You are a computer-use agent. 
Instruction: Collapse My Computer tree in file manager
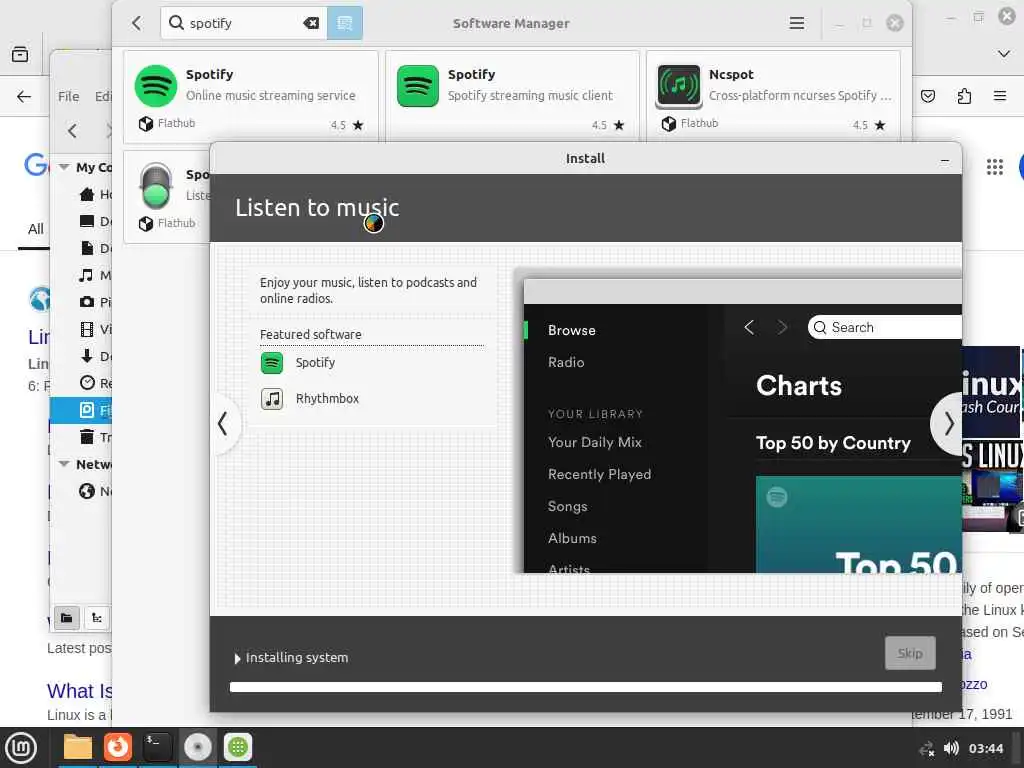click(64, 167)
